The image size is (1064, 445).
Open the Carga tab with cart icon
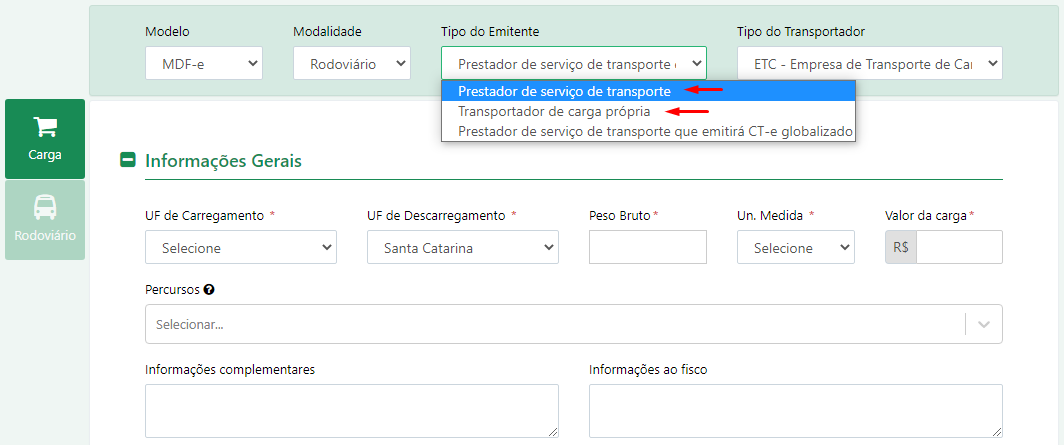pos(45,139)
